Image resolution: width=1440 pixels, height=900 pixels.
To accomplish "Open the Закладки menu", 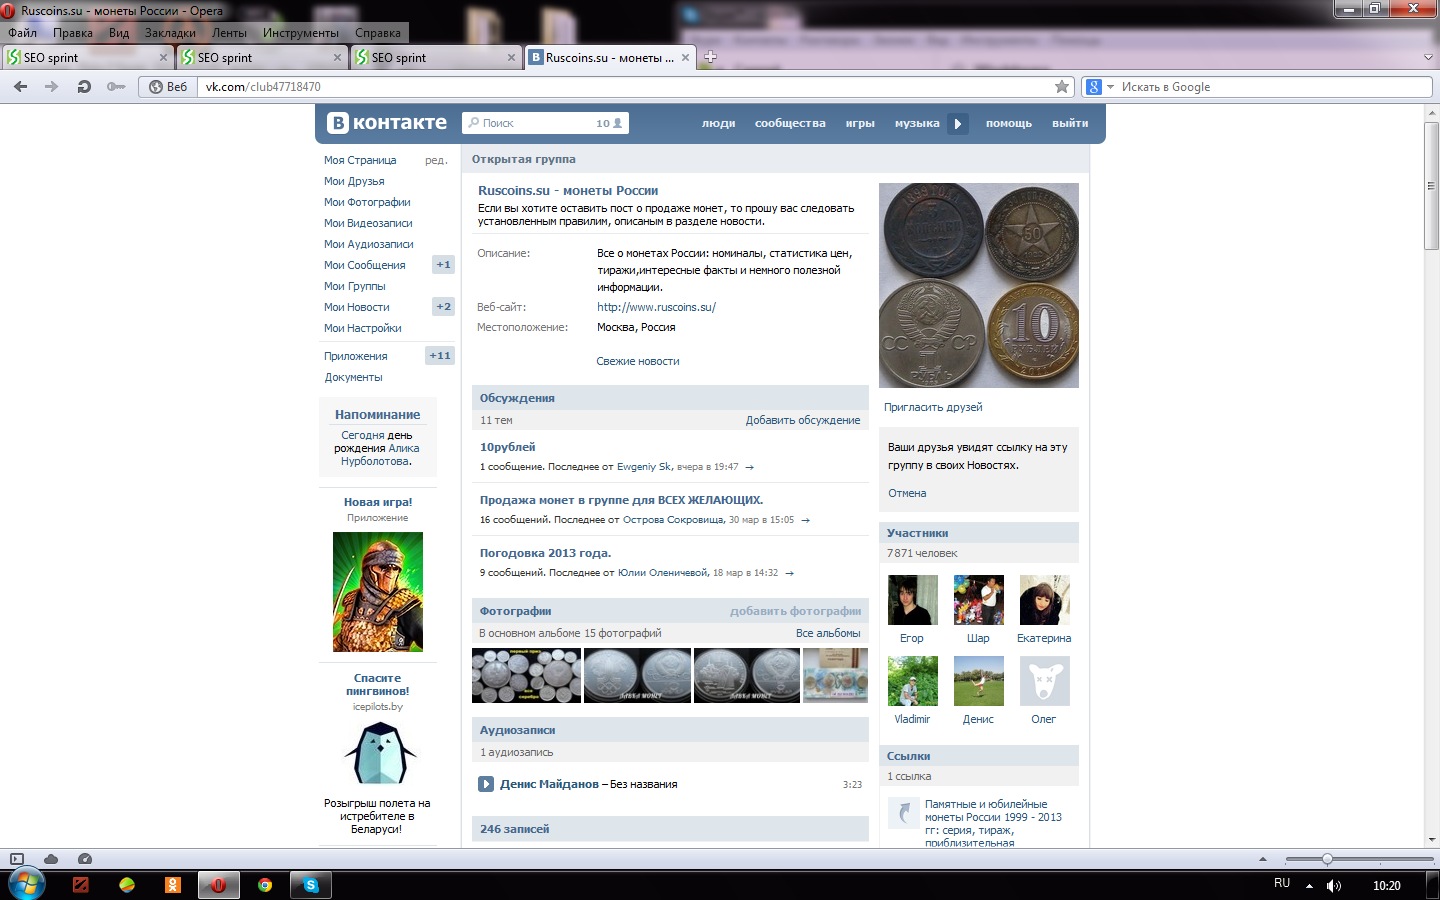I will tap(170, 33).
